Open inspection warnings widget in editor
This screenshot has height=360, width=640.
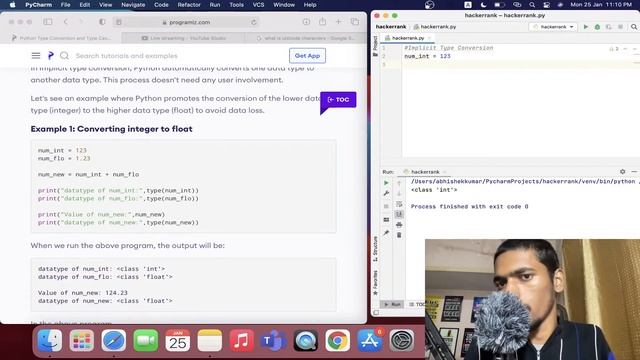pos(614,49)
